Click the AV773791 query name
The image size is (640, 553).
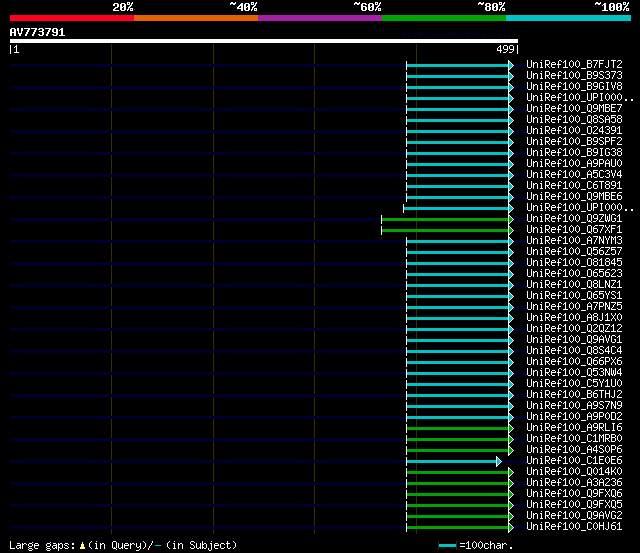37,32
